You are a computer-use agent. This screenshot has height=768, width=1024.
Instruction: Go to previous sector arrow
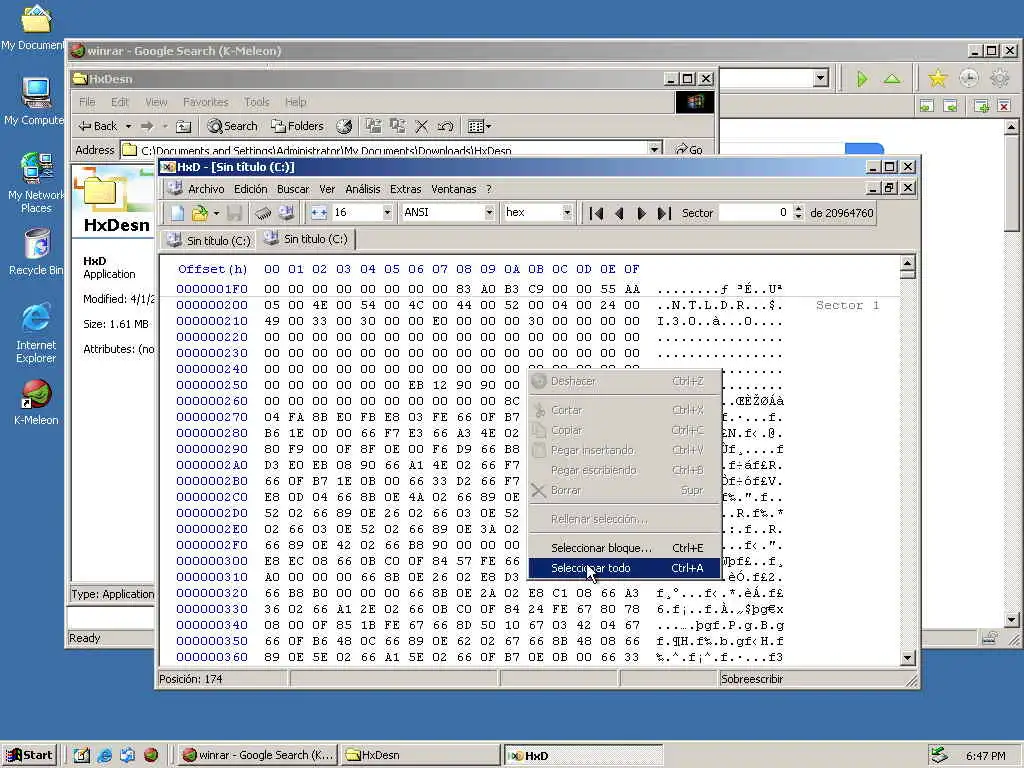click(x=619, y=214)
